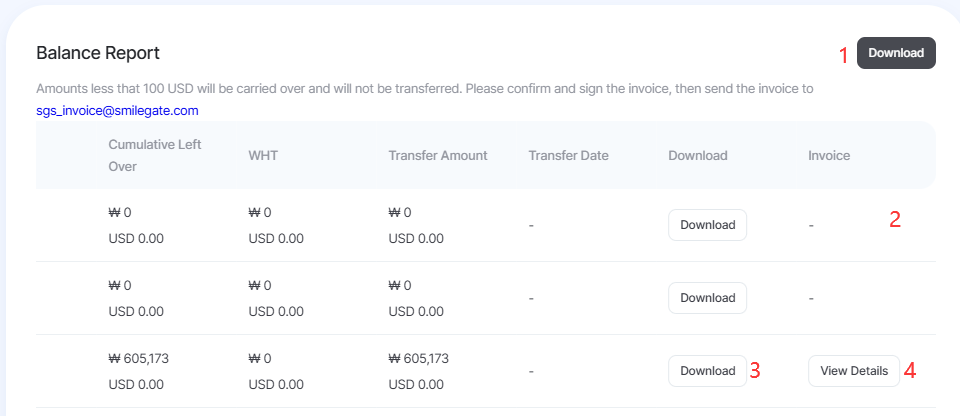Click the second row's Invoice dash

(x=811, y=298)
